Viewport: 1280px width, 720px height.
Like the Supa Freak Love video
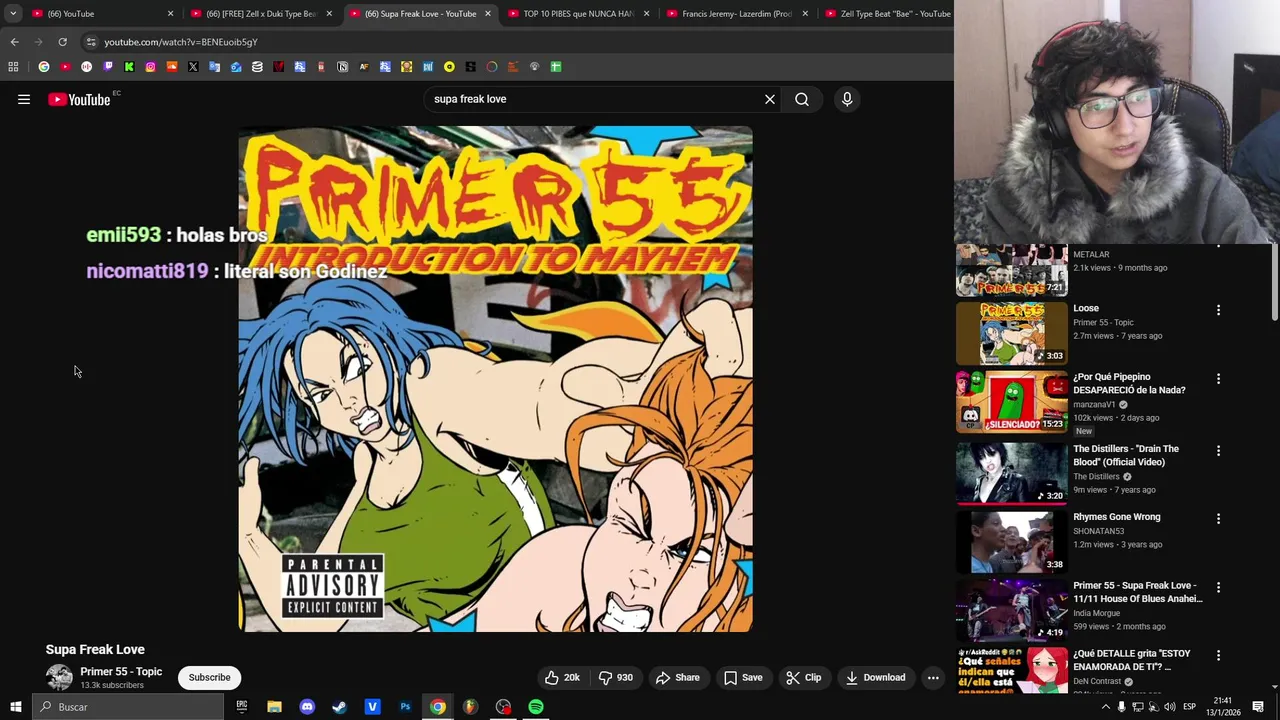[562, 677]
